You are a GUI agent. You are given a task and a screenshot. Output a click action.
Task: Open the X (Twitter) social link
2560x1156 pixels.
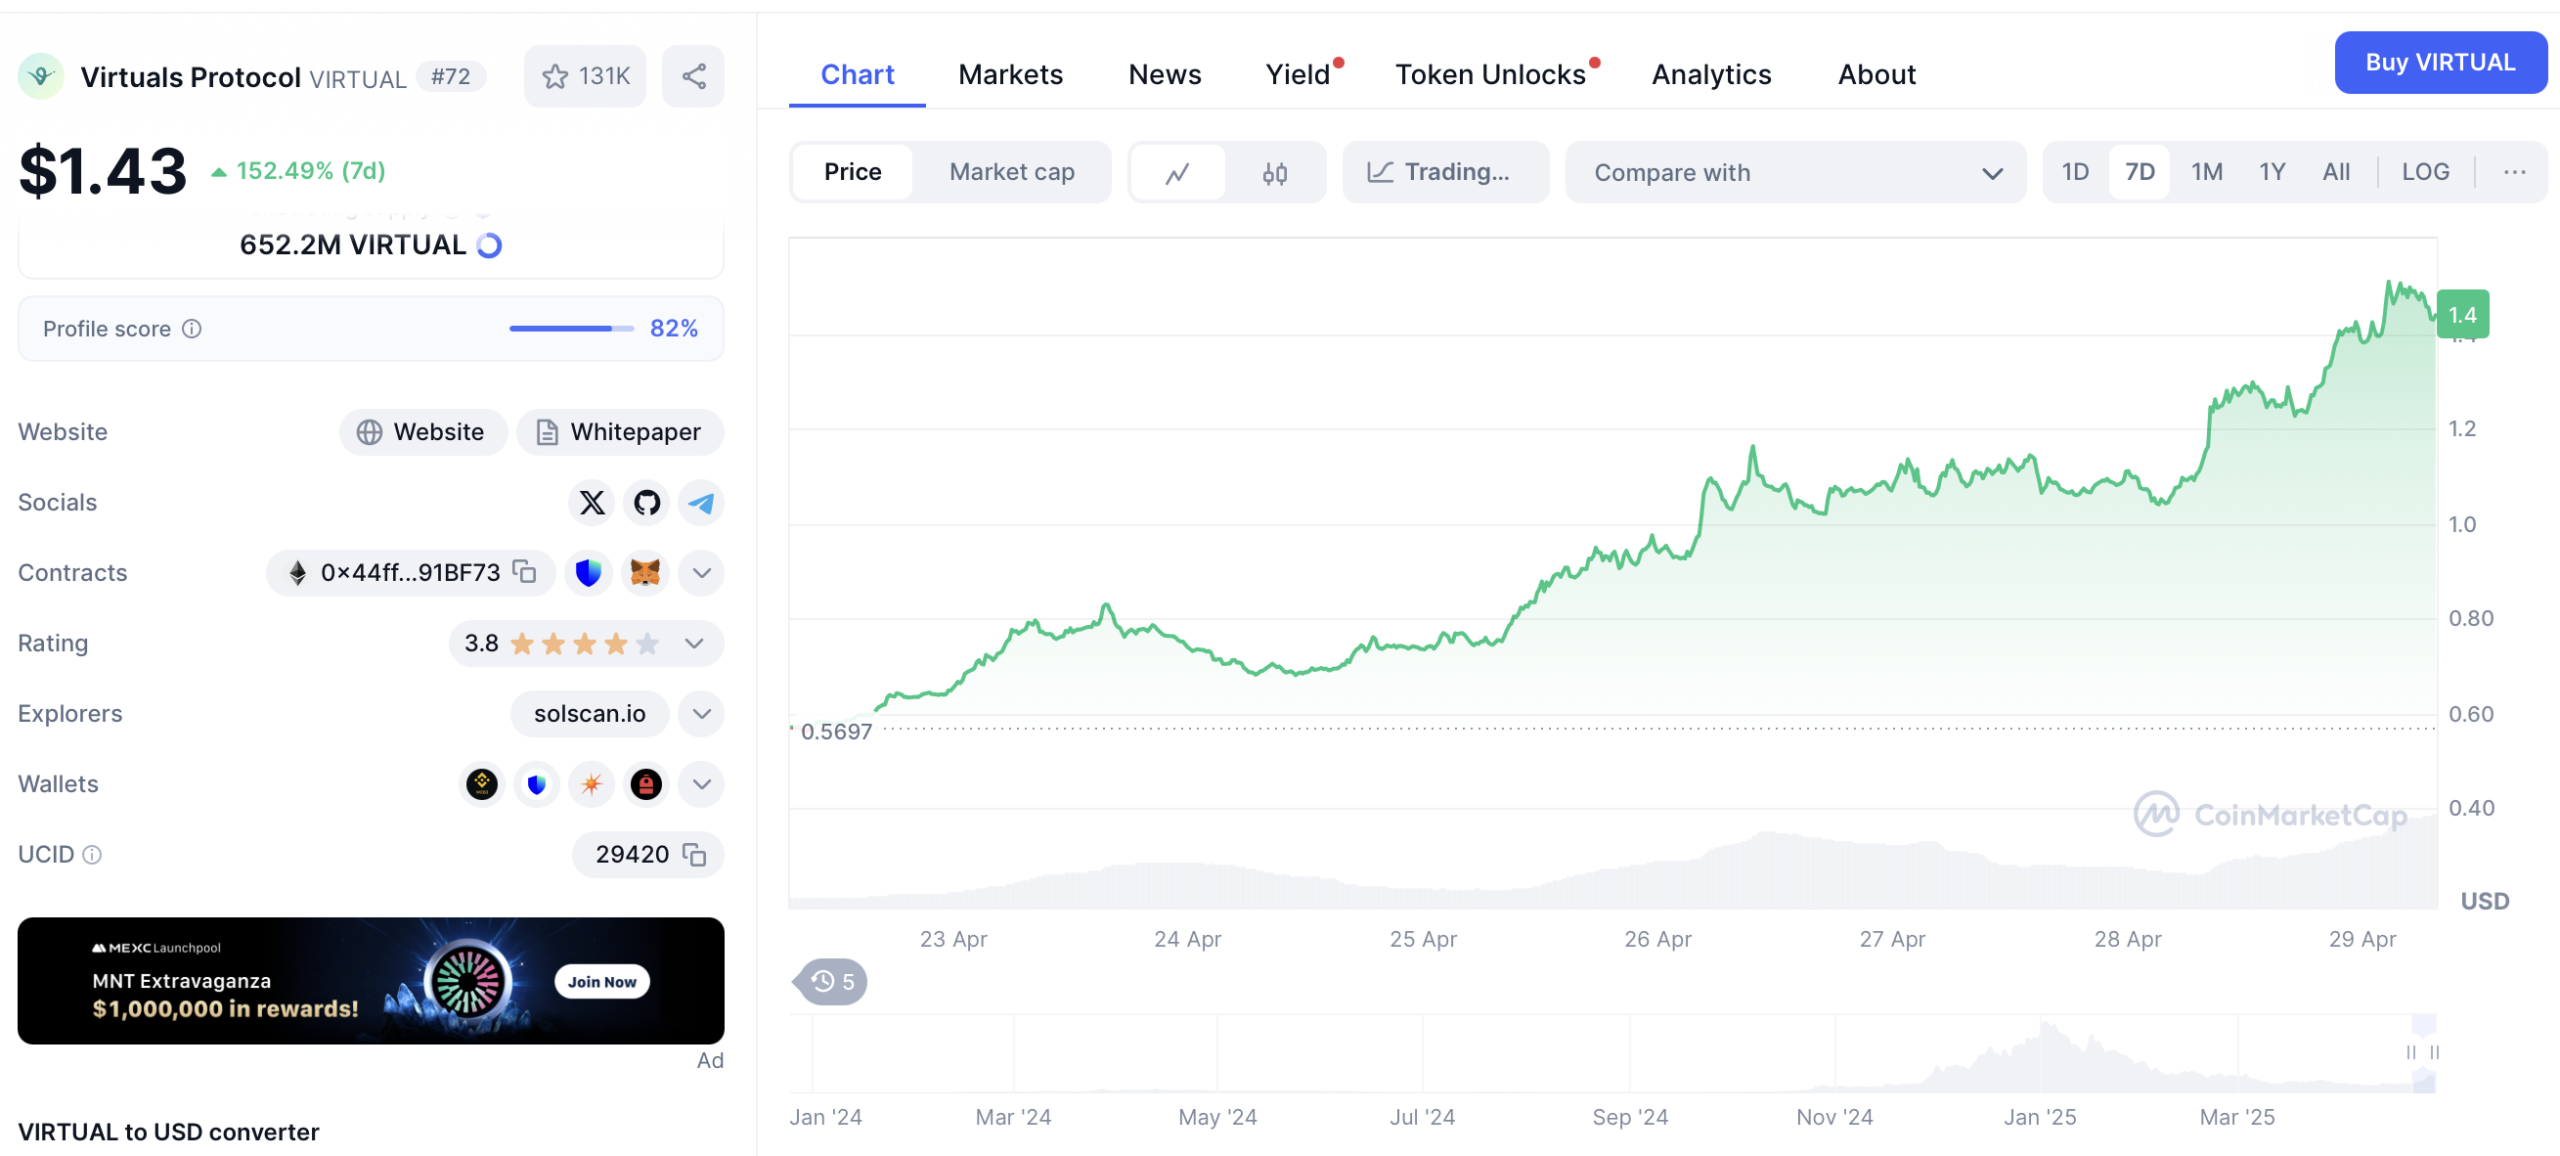(593, 502)
